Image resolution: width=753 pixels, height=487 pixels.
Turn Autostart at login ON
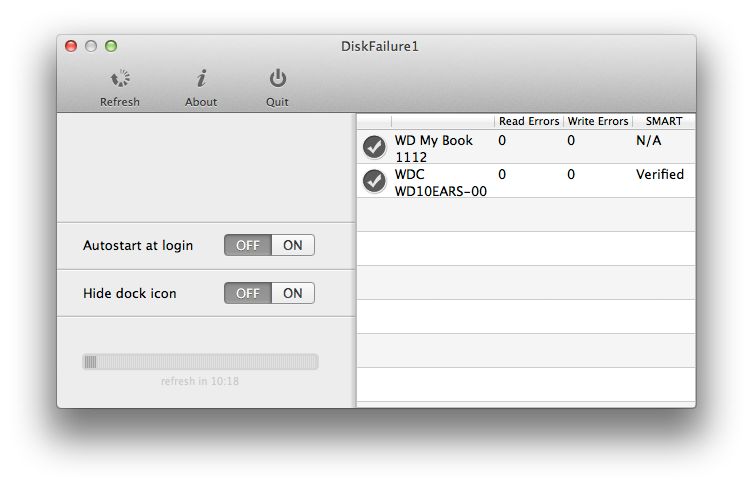(x=293, y=246)
